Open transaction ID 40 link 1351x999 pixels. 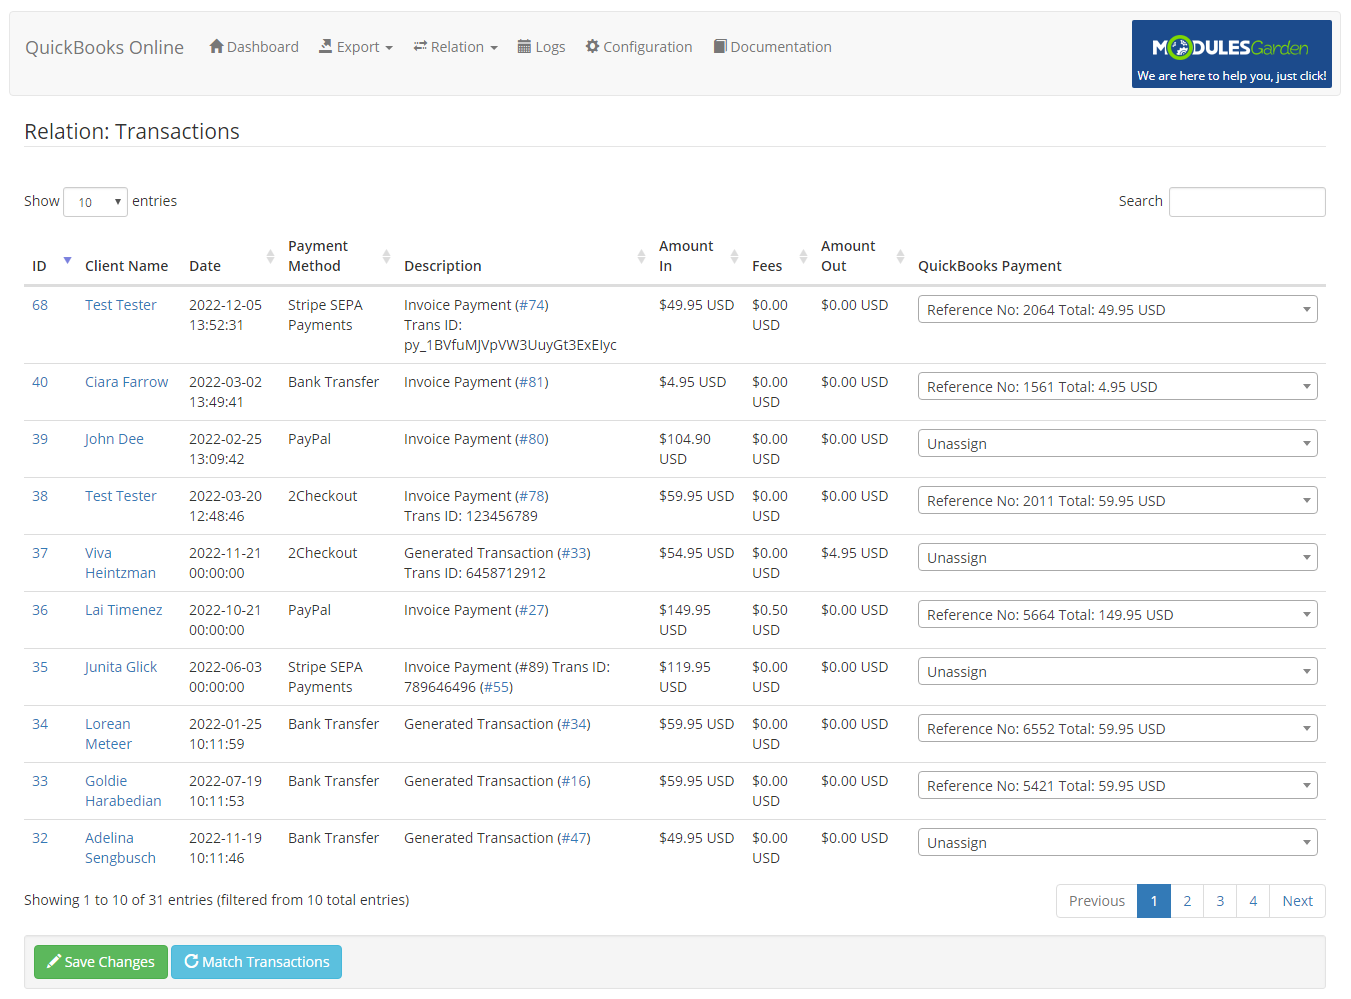tap(40, 382)
